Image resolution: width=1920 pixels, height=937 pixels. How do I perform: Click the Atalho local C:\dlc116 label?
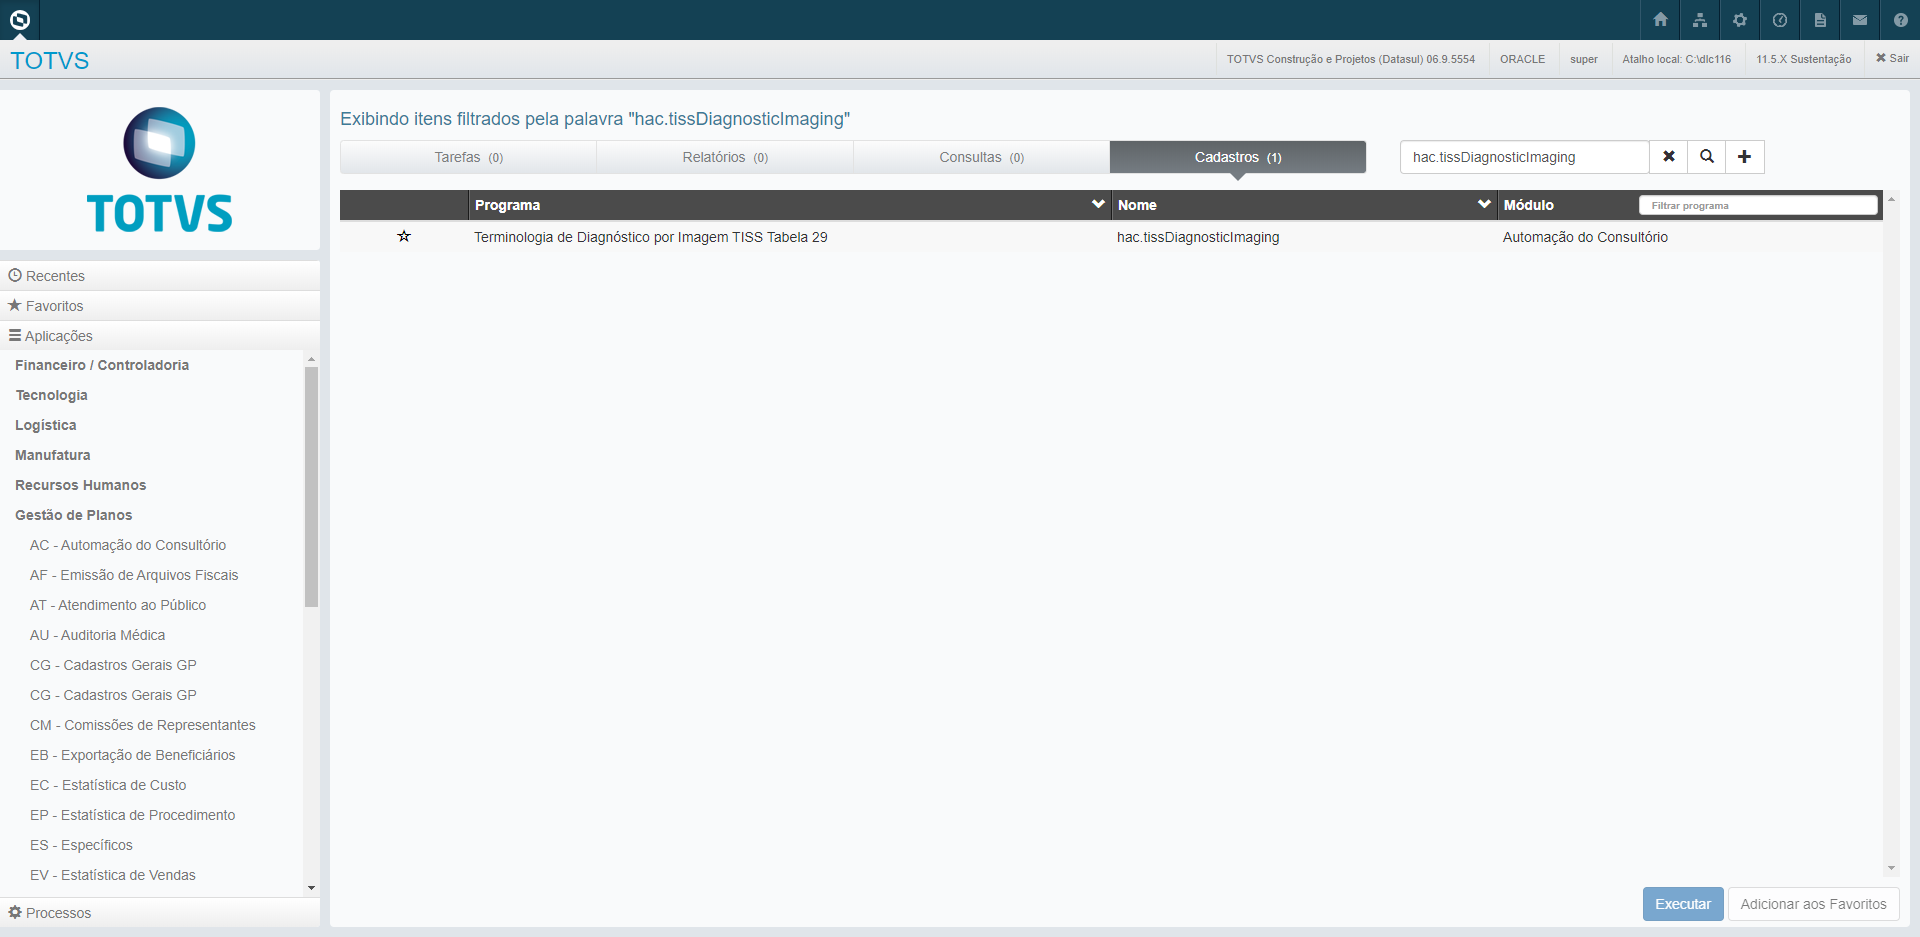coord(1677,59)
